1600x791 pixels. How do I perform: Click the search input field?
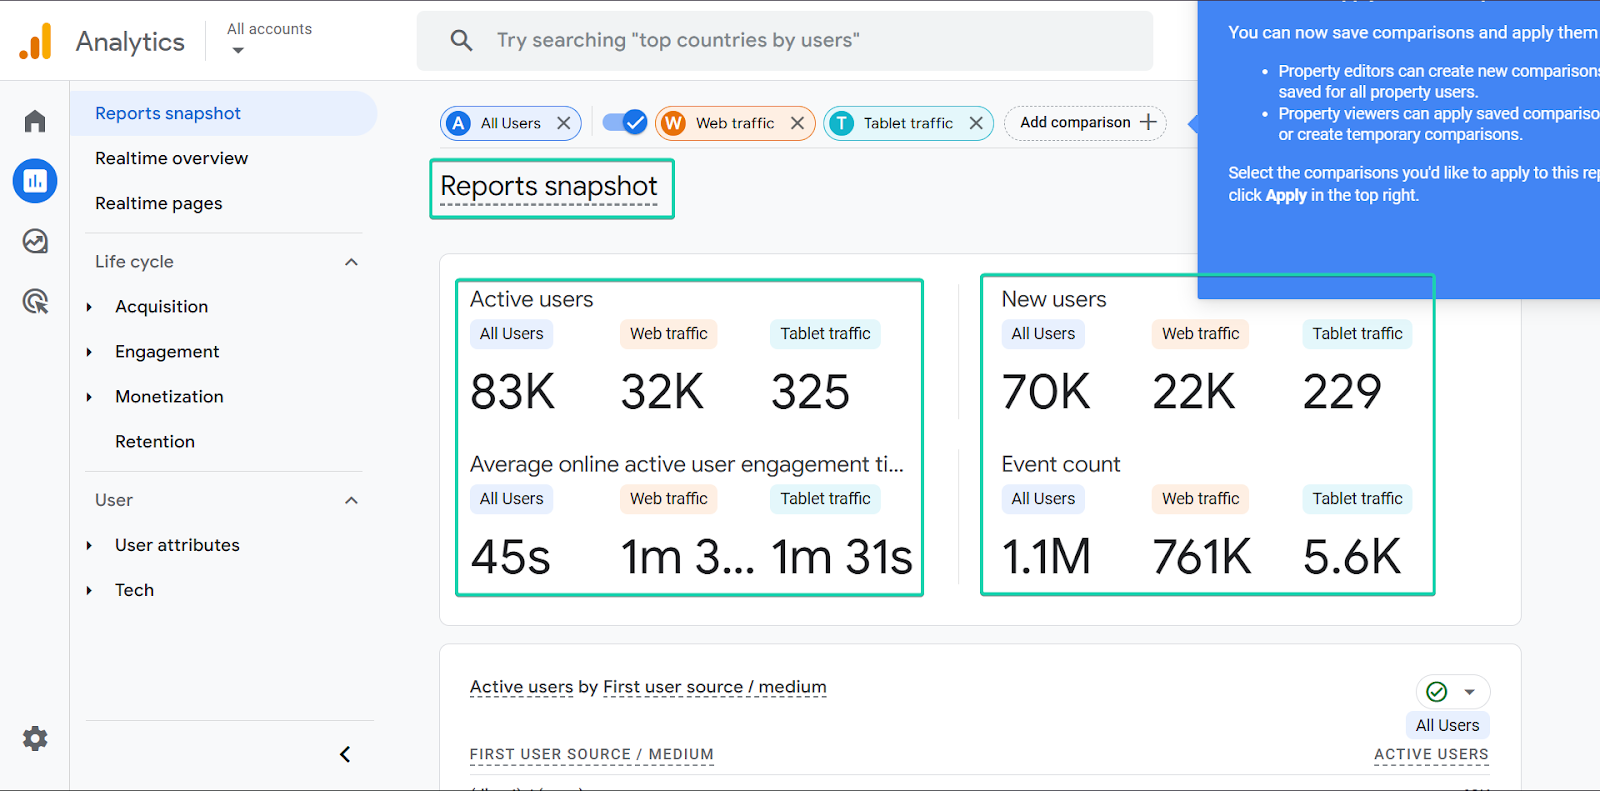click(785, 40)
